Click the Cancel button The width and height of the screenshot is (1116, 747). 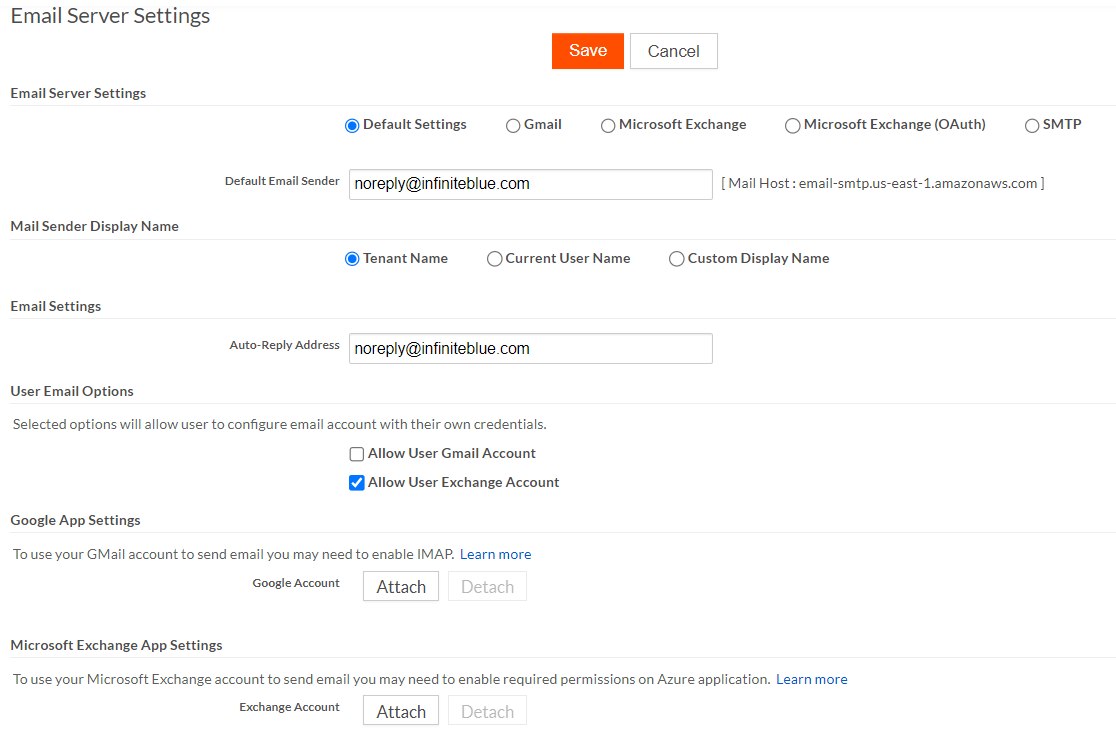point(673,51)
